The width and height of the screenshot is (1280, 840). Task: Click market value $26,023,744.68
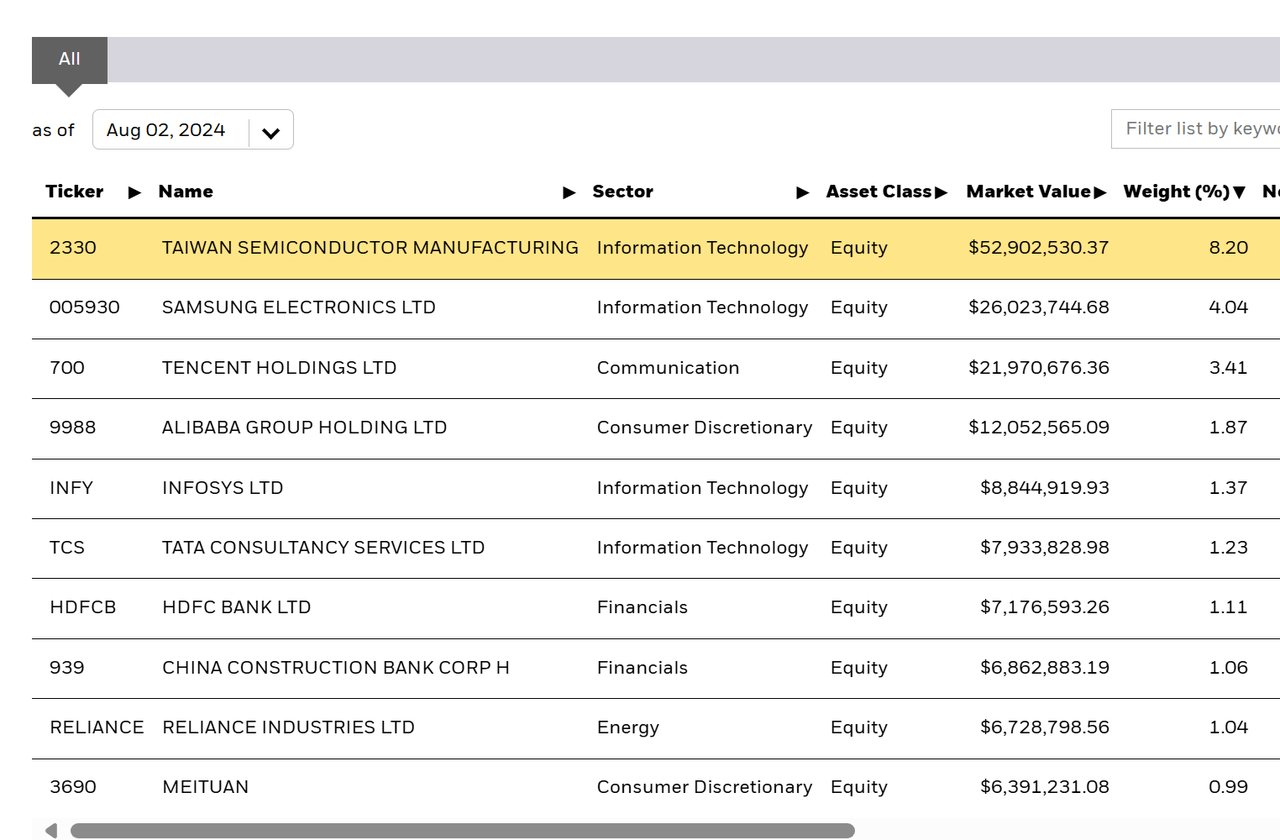coord(1038,307)
